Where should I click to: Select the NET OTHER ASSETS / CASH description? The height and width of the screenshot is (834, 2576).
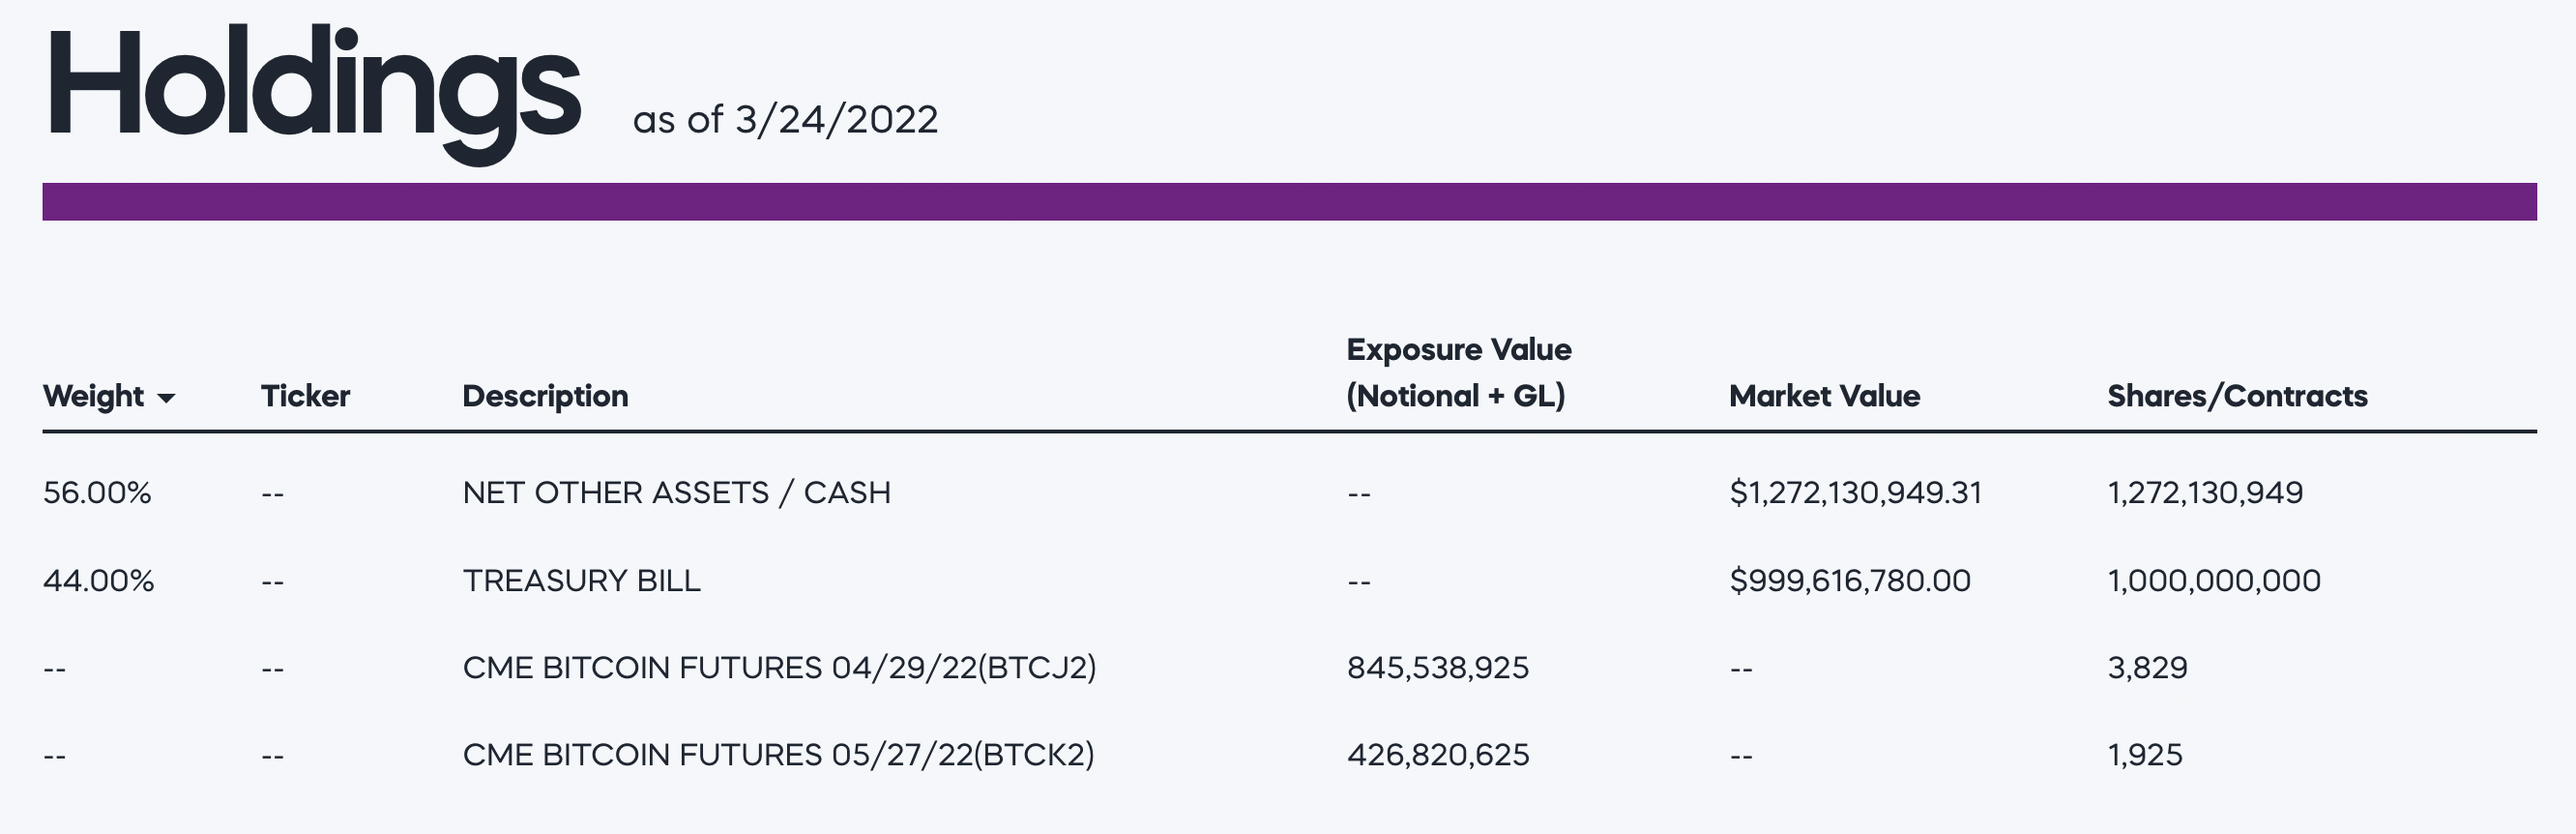pos(676,492)
